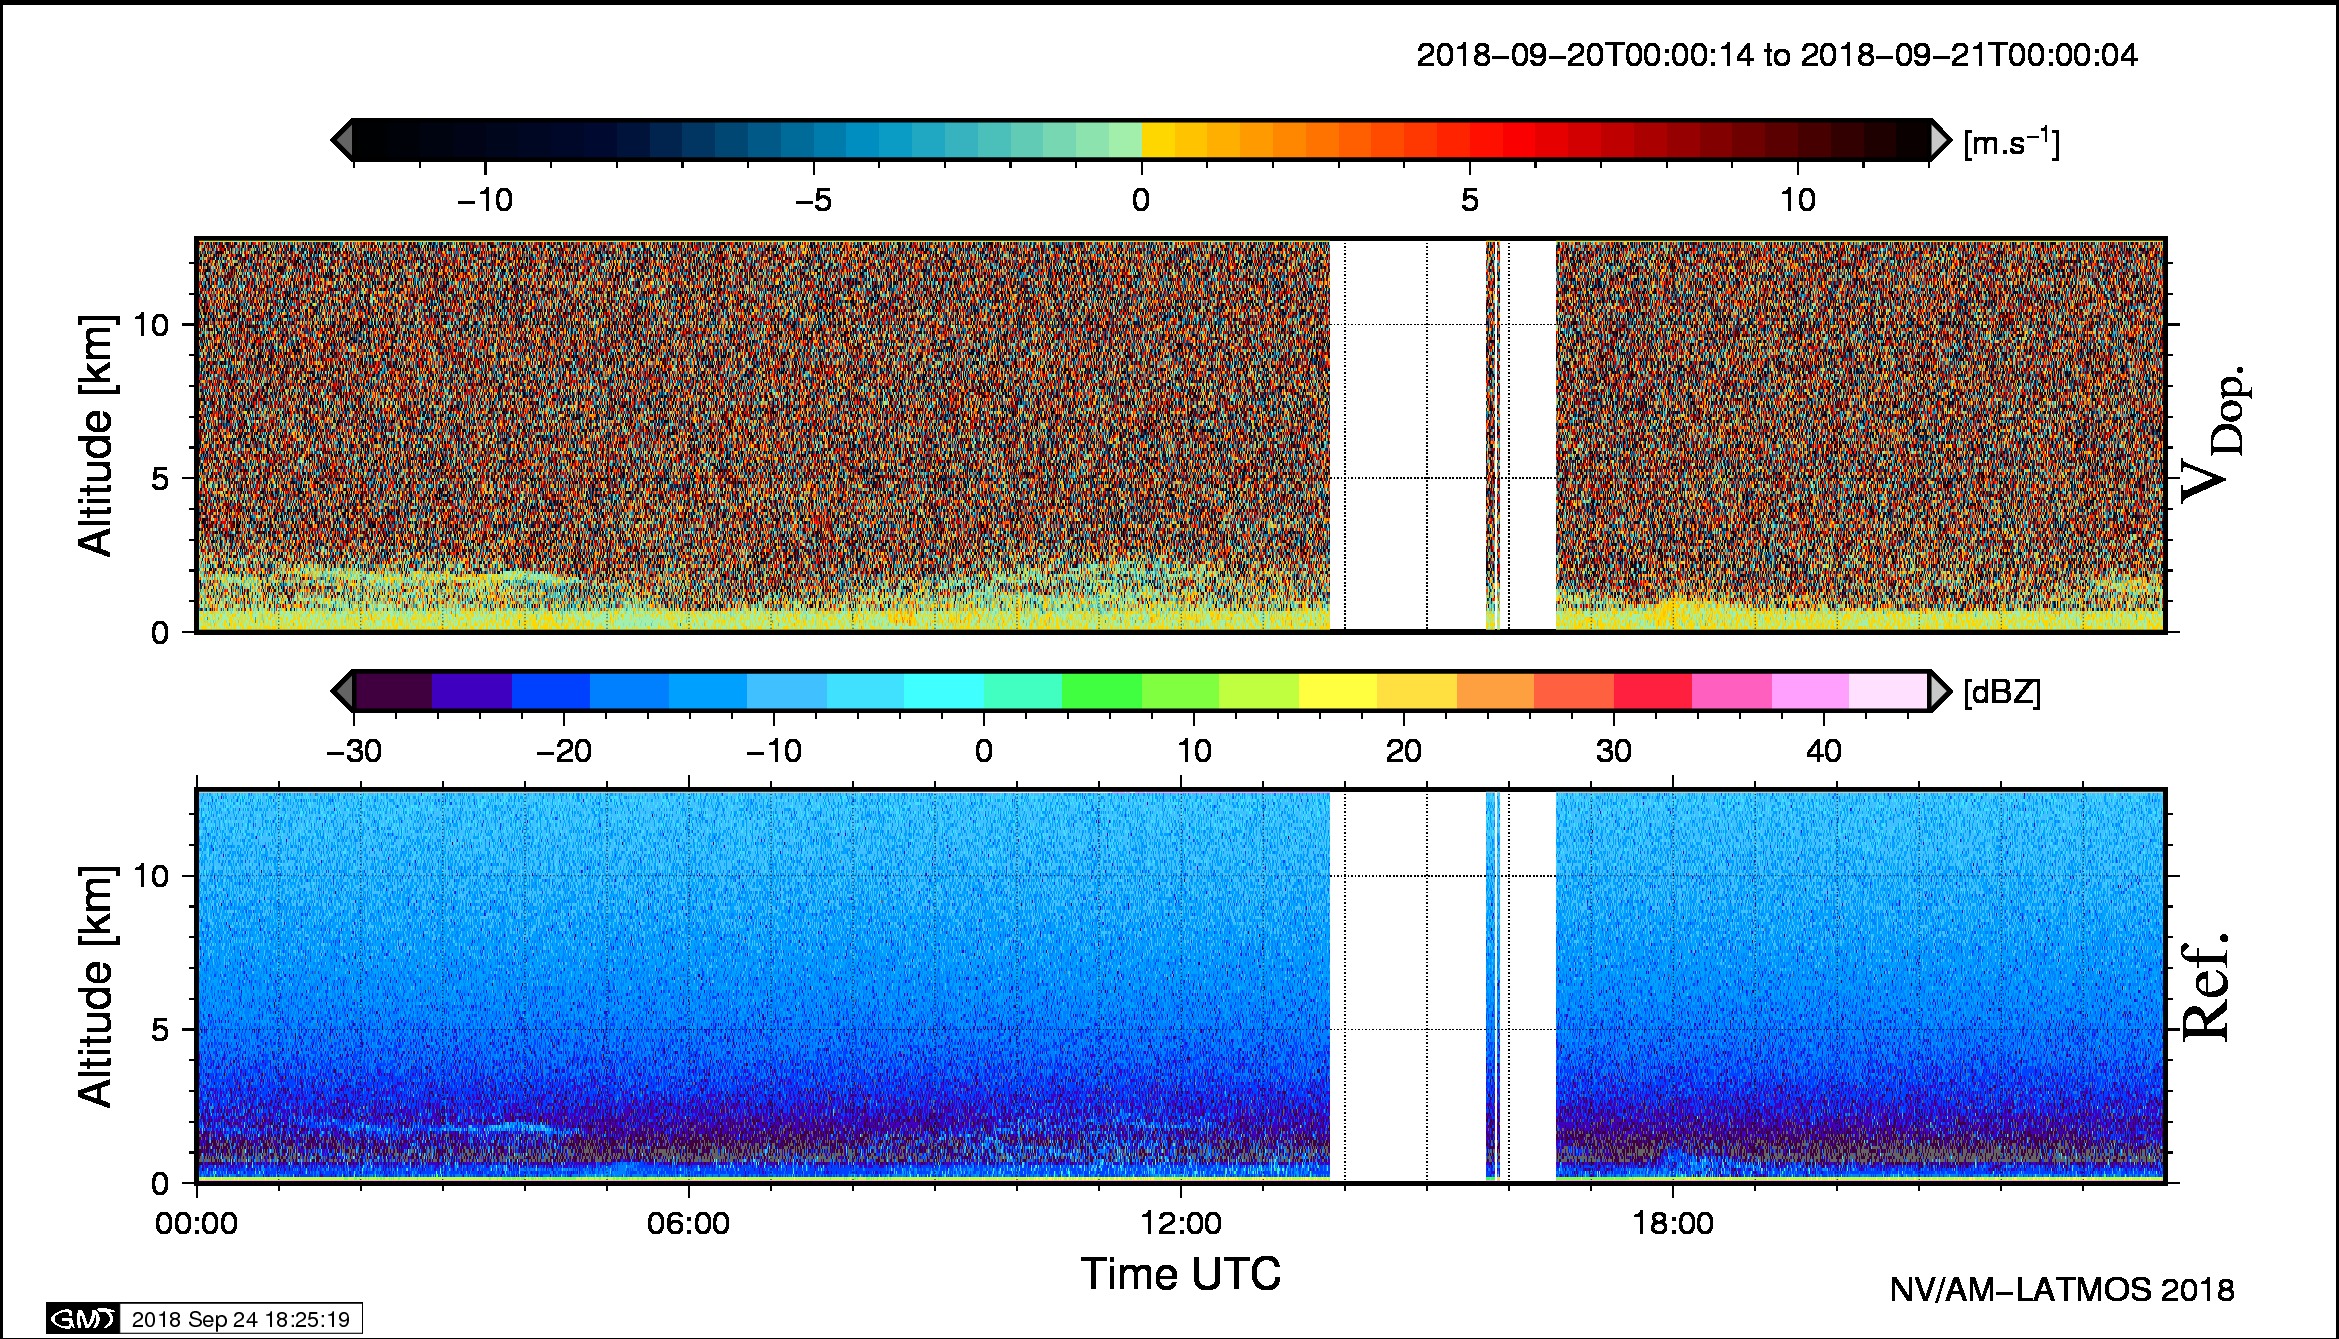Click the 18:00 time axis label
Viewport: 2339px width, 1339px height.
tap(1673, 1223)
